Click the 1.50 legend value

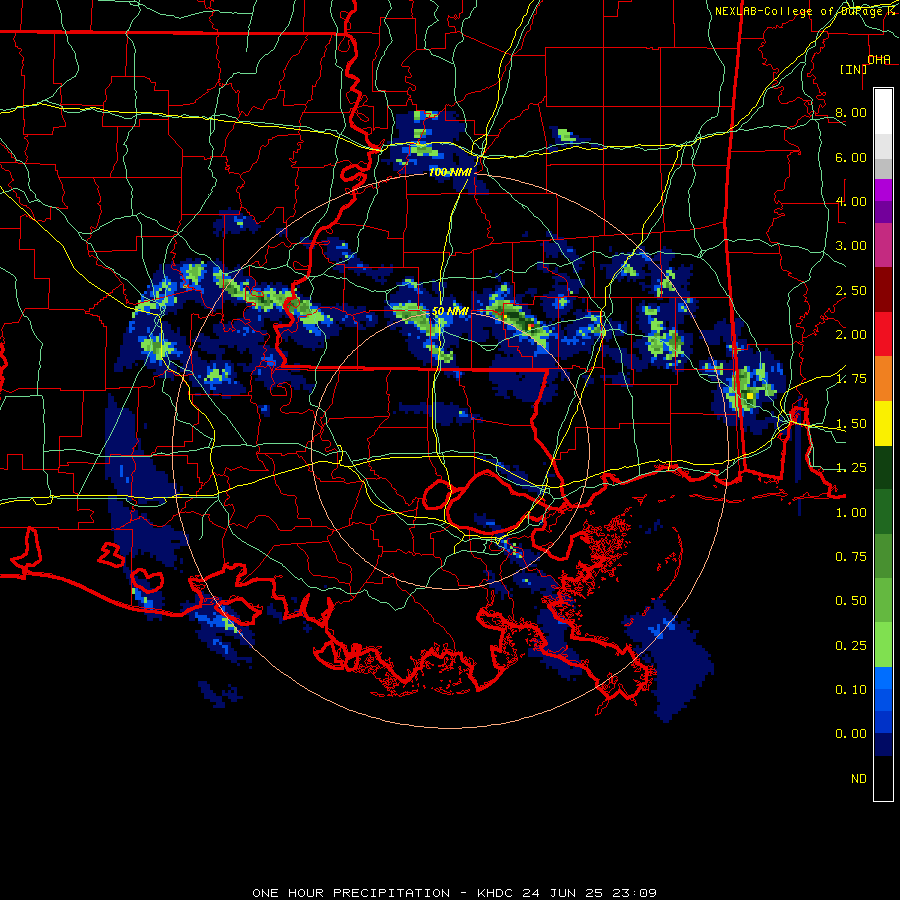[851, 424]
